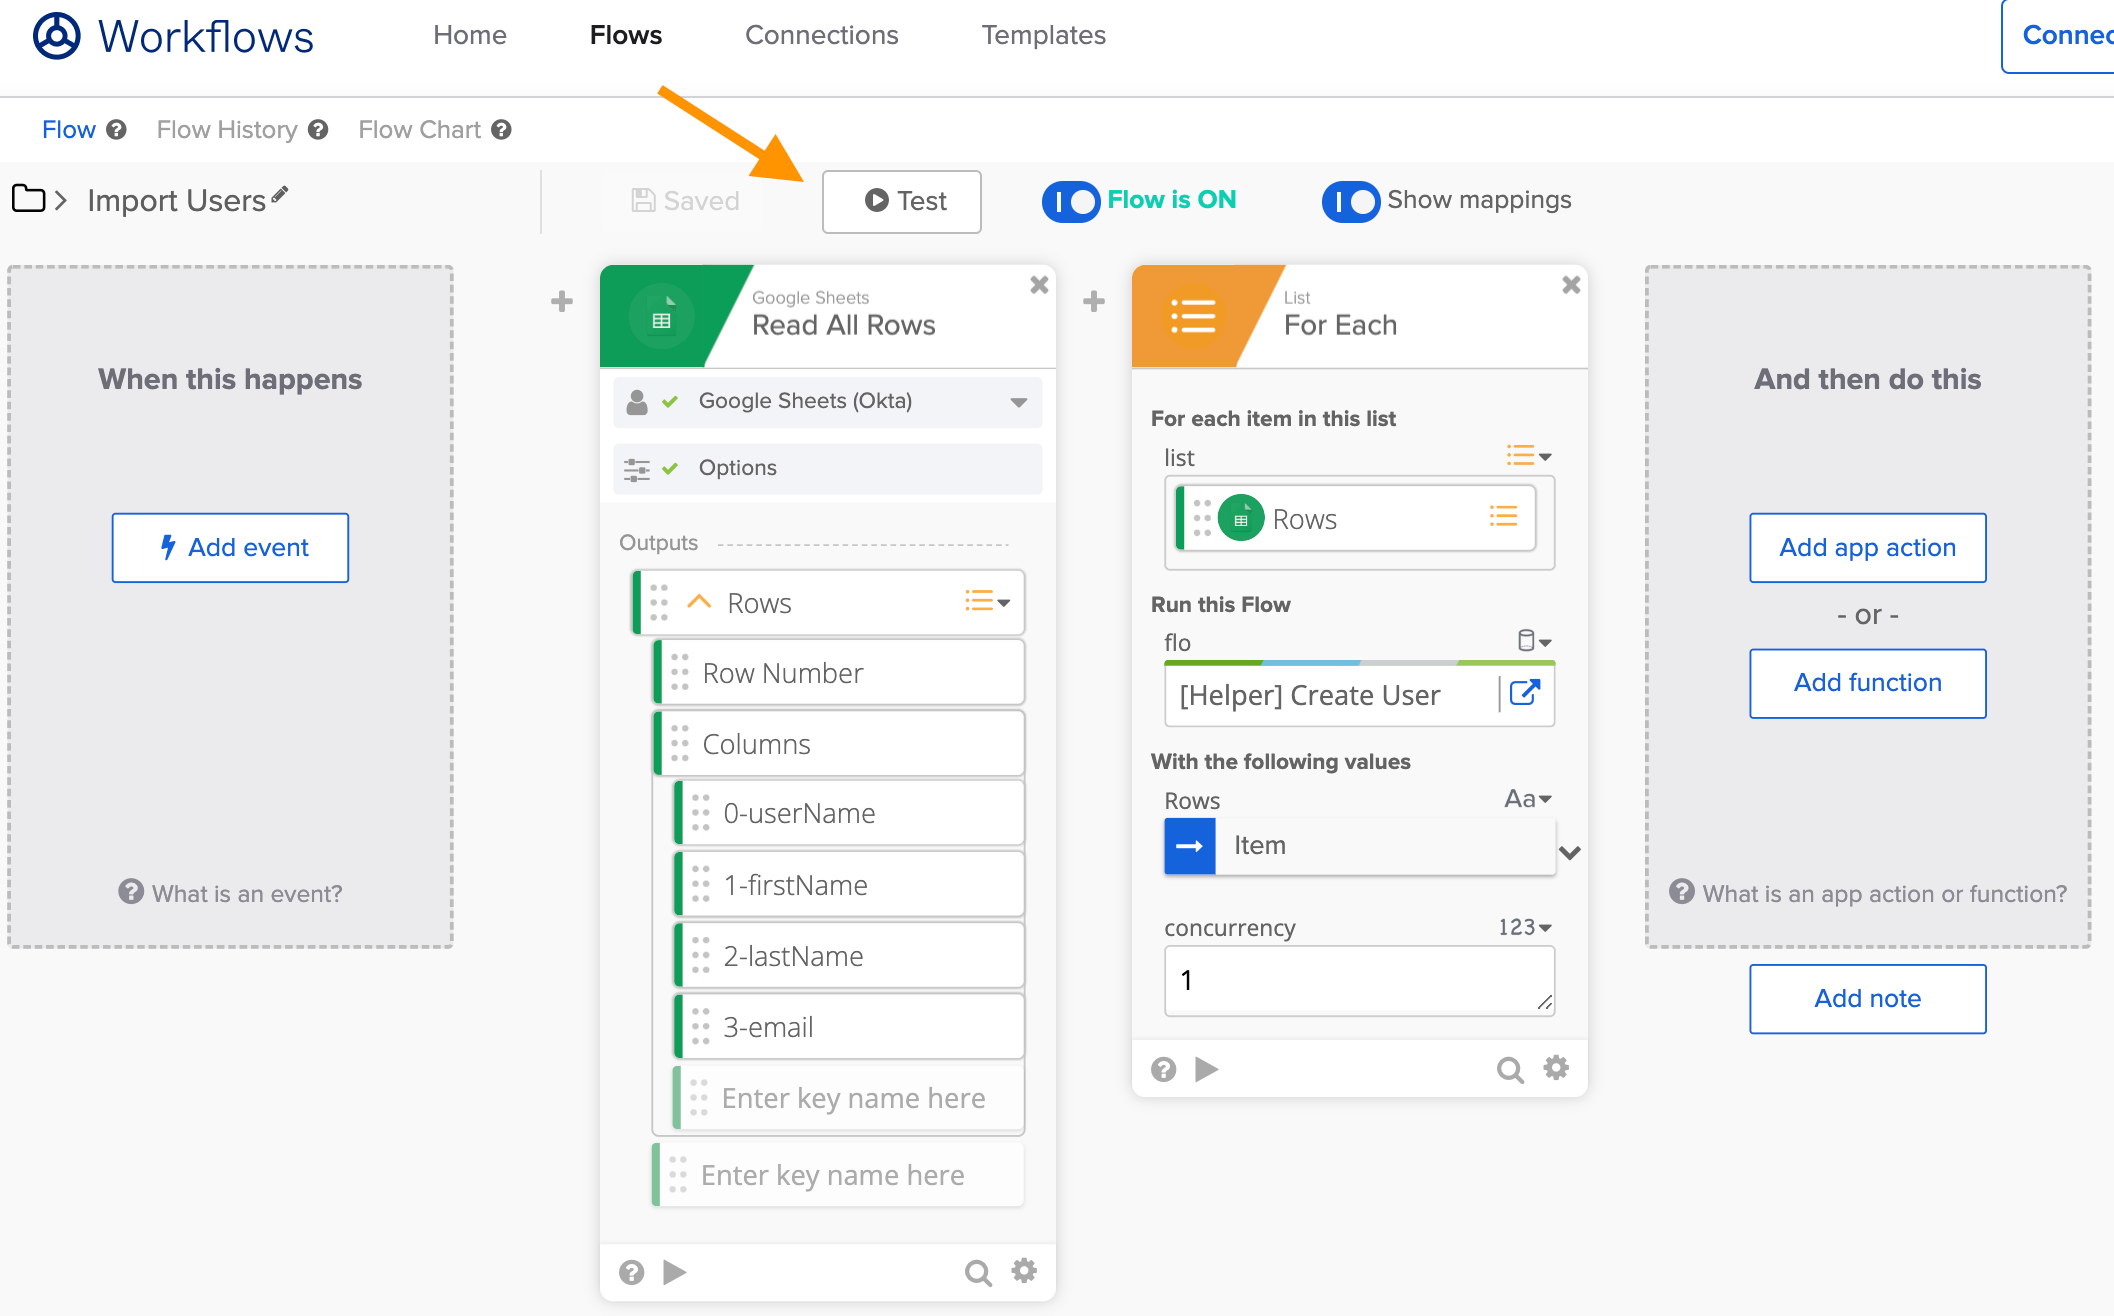The height and width of the screenshot is (1316, 2114).
Task: Click the folder icon beside Import Users
Action: coord(29,199)
